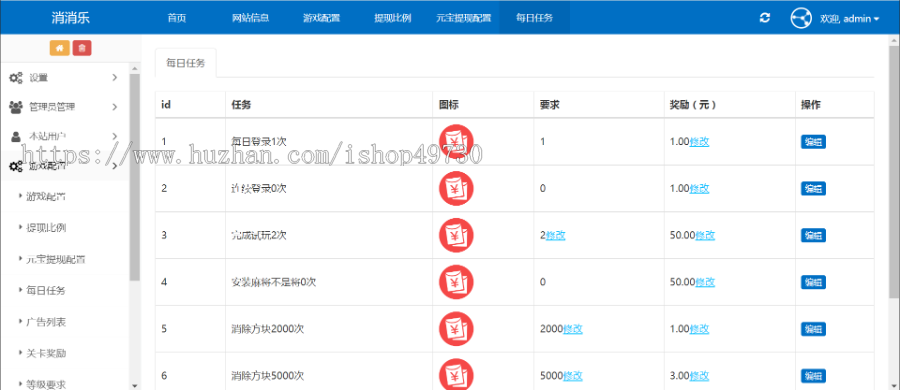Open 网站信息 in the top navigation
The width and height of the screenshot is (900, 390).
click(x=251, y=18)
